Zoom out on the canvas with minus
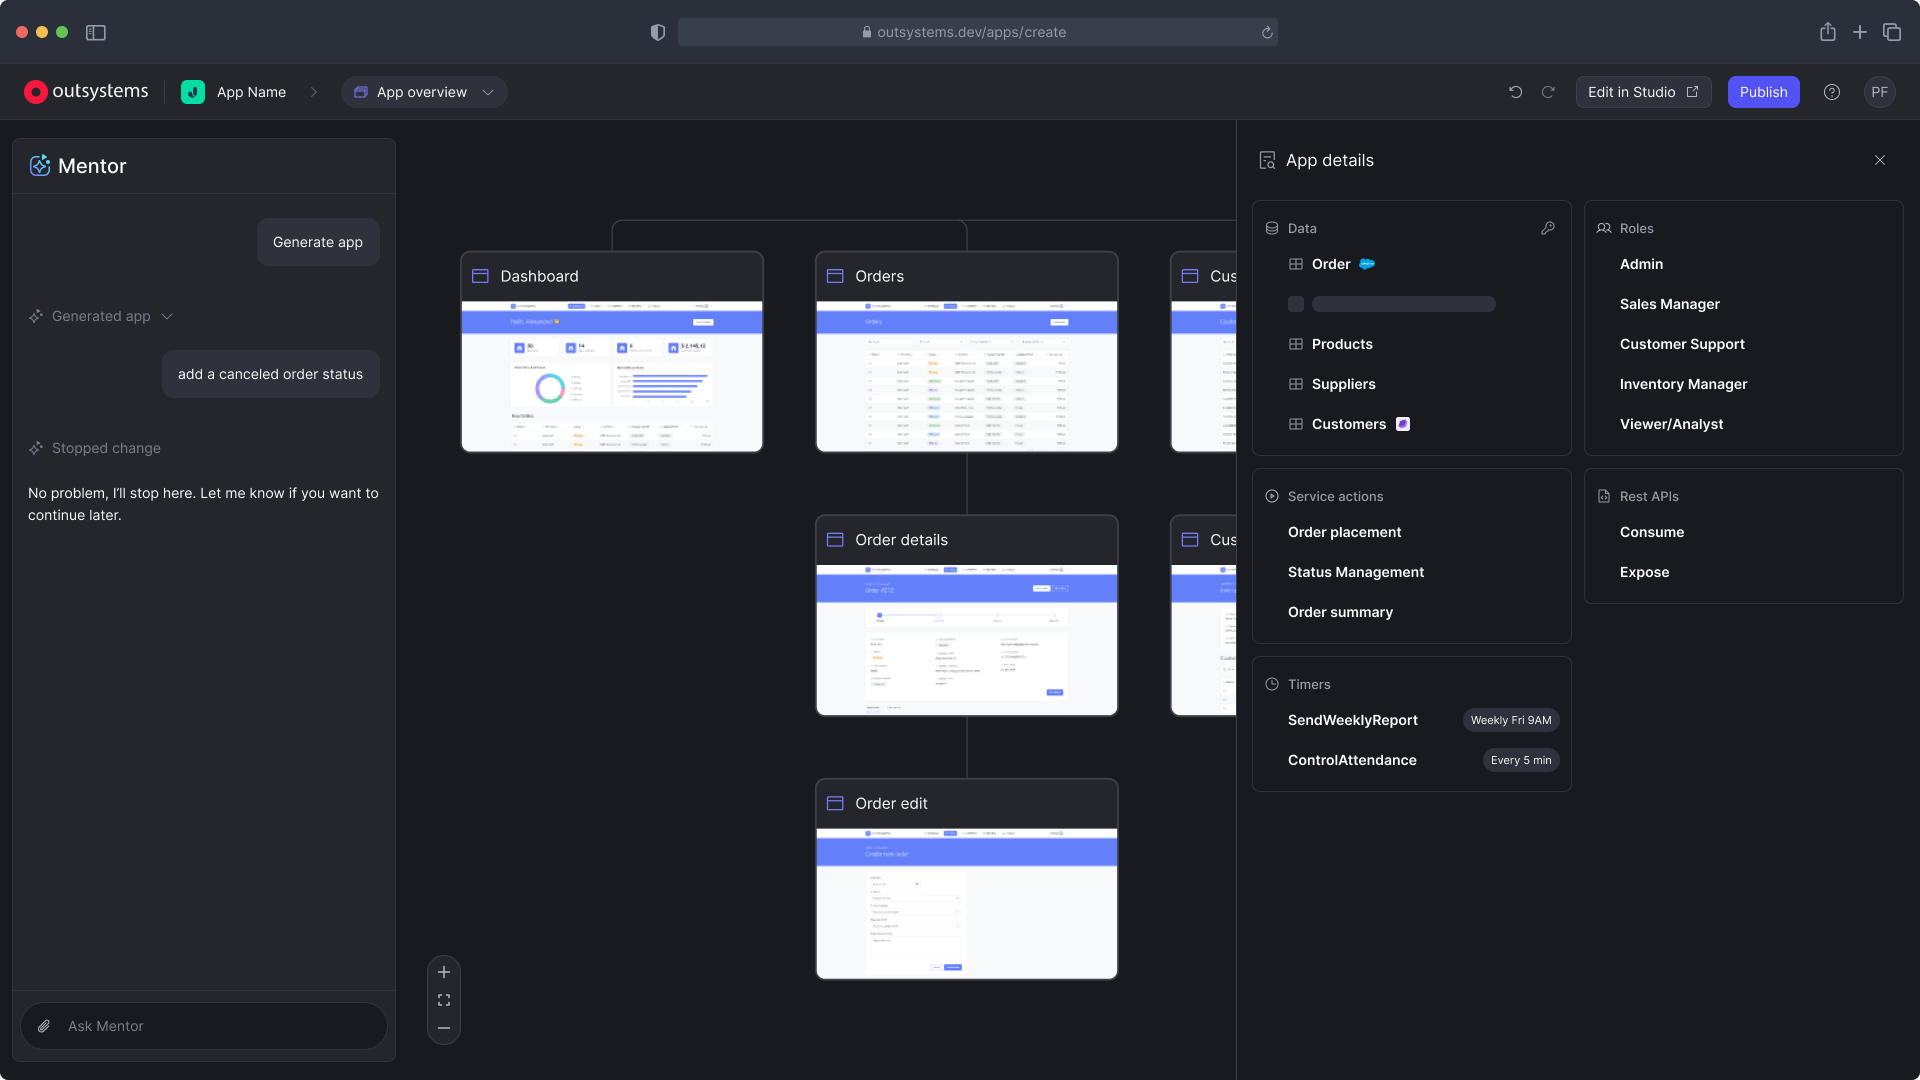Screen dimensions: 1920x1080 pyautogui.click(x=444, y=1028)
